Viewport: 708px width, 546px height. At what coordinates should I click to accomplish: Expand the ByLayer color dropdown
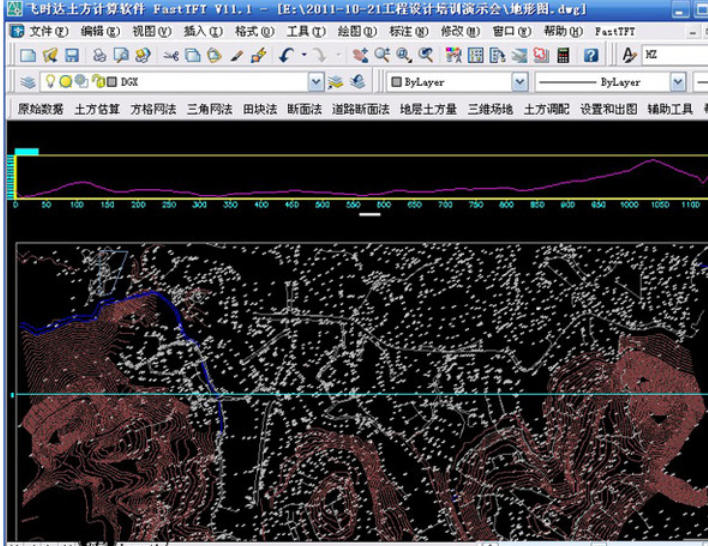pyautogui.click(x=519, y=82)
